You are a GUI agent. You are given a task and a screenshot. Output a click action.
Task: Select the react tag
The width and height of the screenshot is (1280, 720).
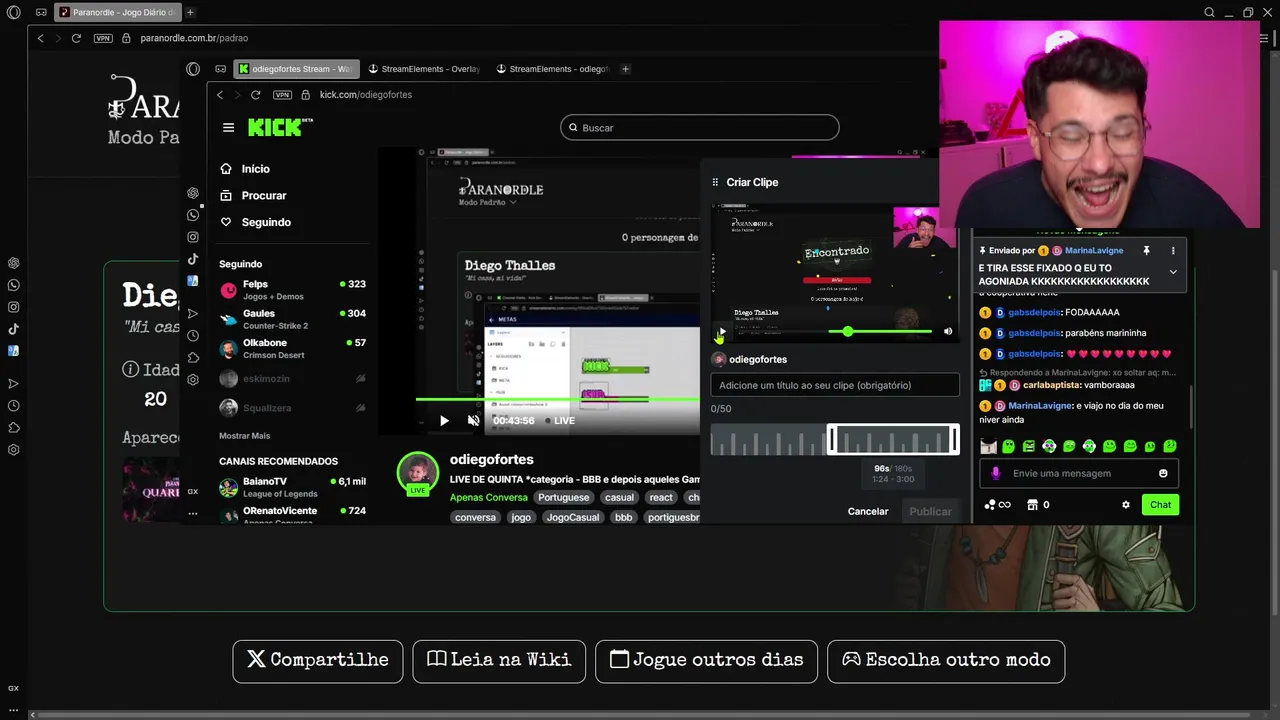661,497
